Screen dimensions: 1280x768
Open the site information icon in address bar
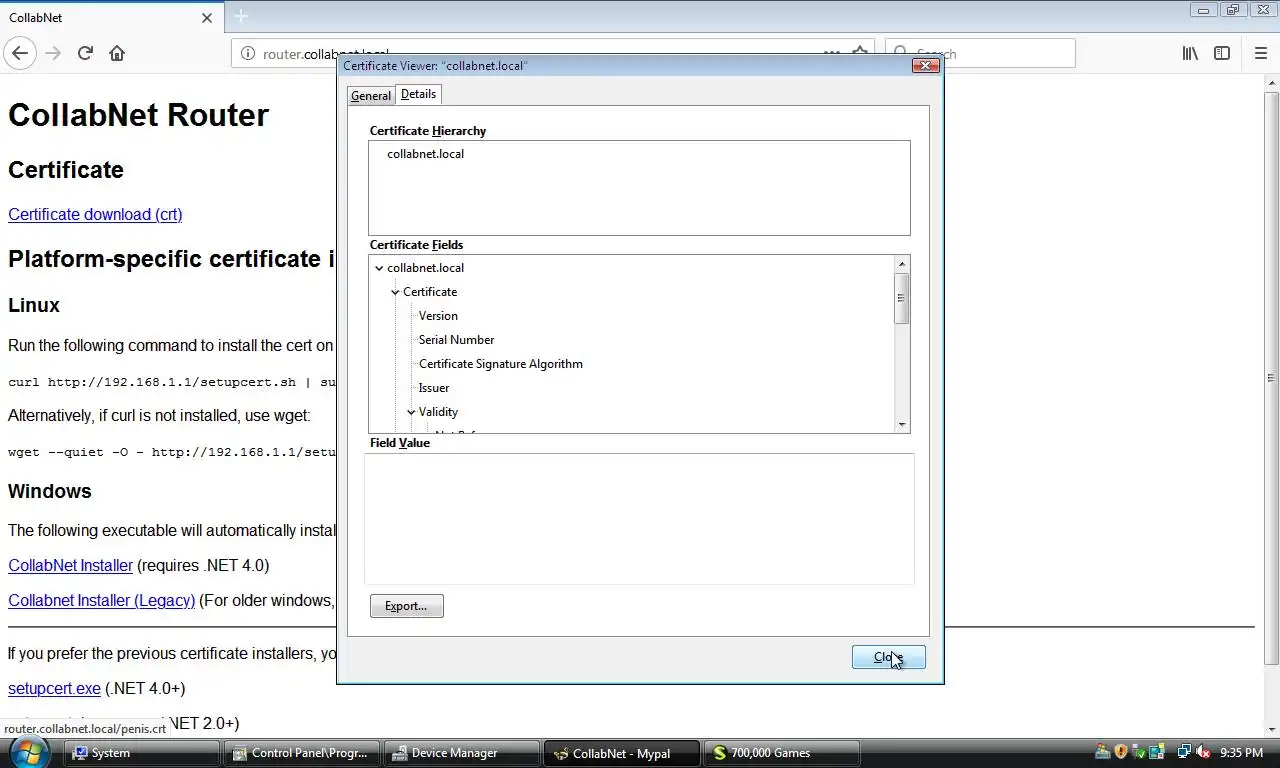coord(248,54)
